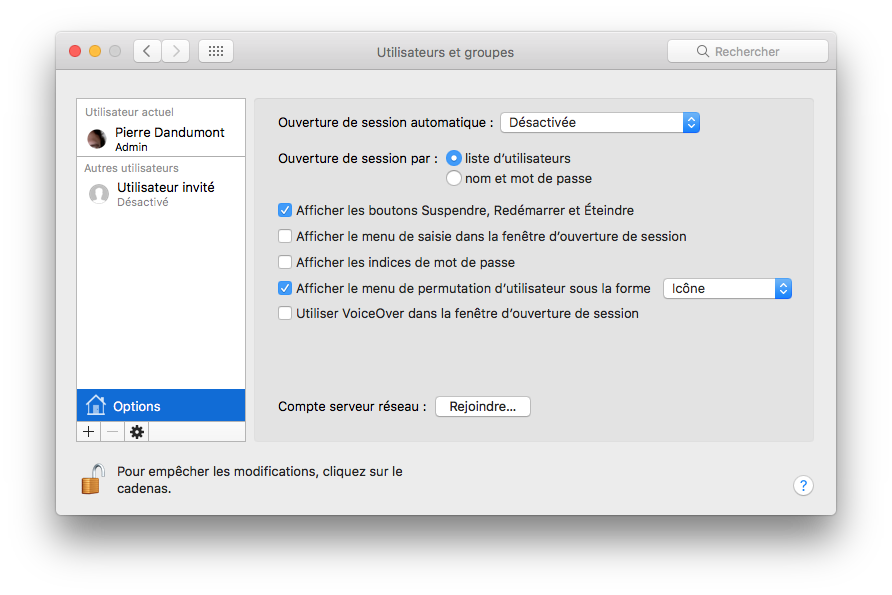This screenshot has height=595, width=892.
Task: Check Afficher les indices de mot de passe
Action: click(x=285, y=262)
